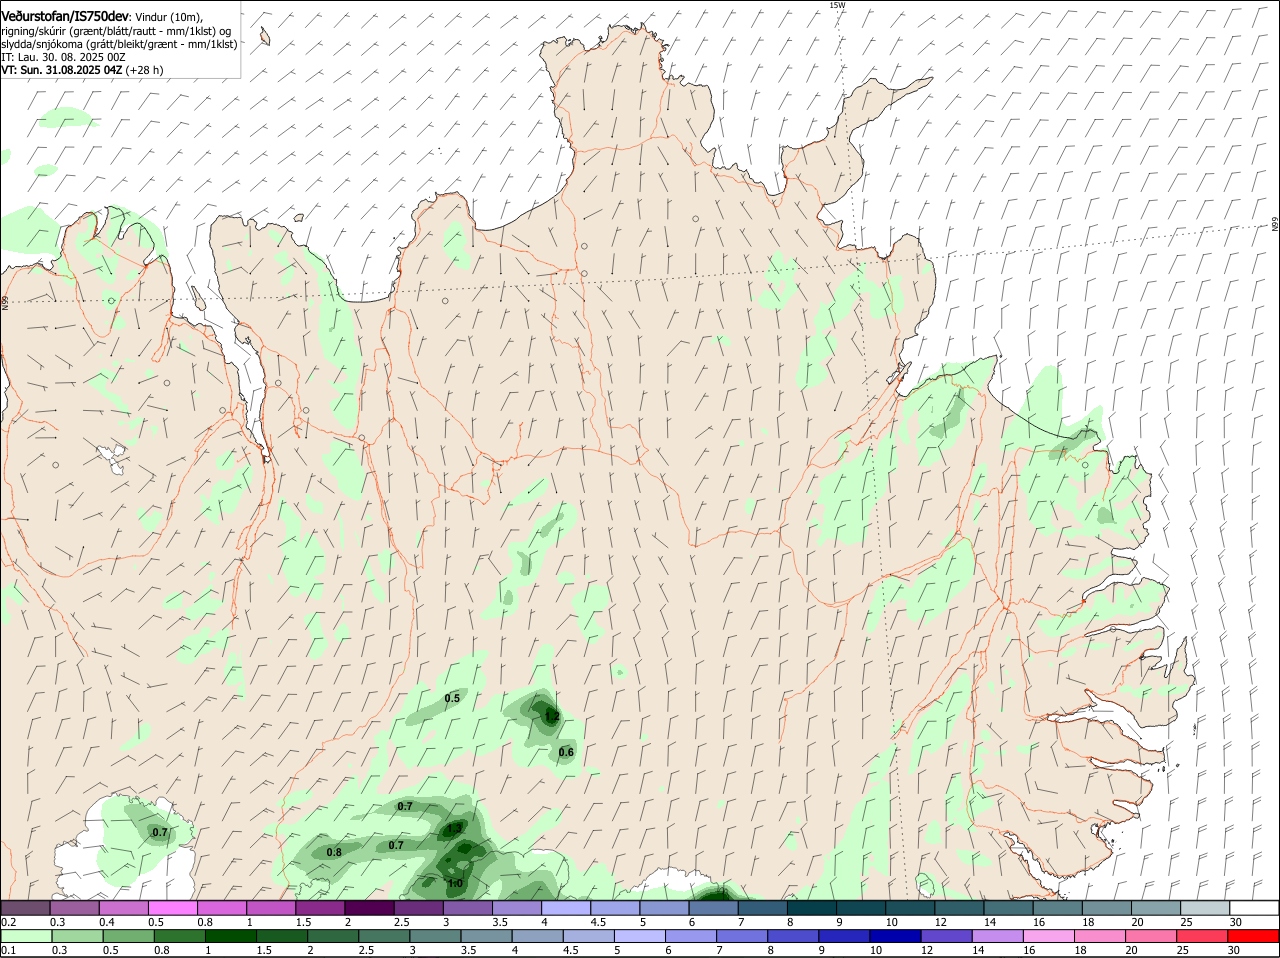Click the '1.2' precipitation value on the map
The image size is (1280, 958).
(552, 716)
